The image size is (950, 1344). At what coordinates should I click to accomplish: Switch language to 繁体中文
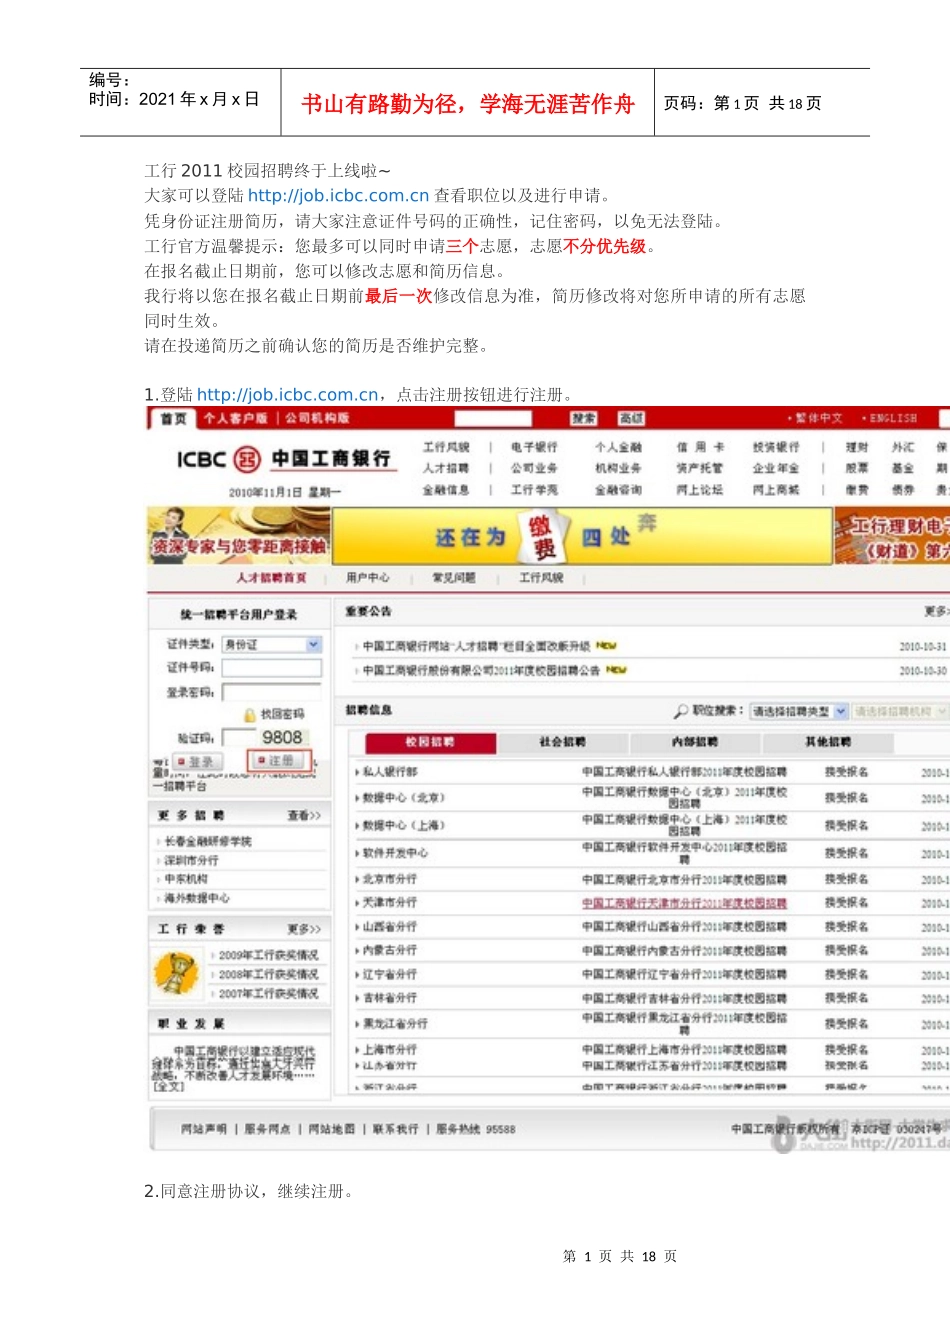coord(819,418)
